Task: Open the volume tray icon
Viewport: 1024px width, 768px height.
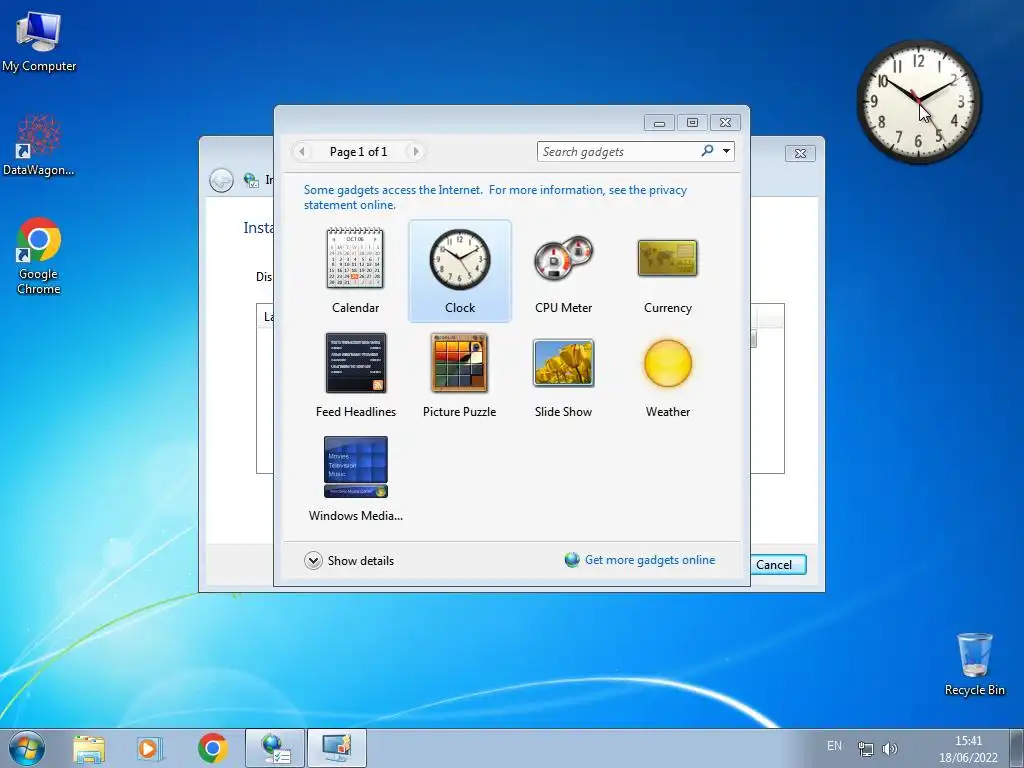Action: tap(889, 748)
